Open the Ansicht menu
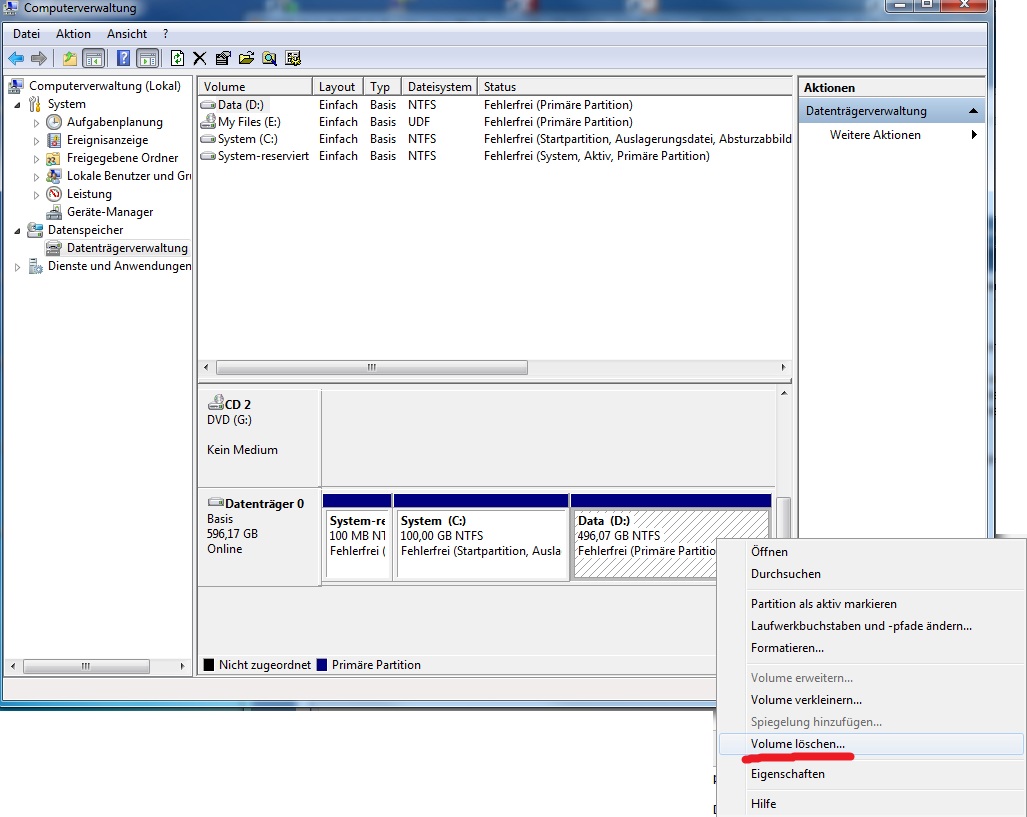Viewport: 1027px width, 817px height. point(127,34)
